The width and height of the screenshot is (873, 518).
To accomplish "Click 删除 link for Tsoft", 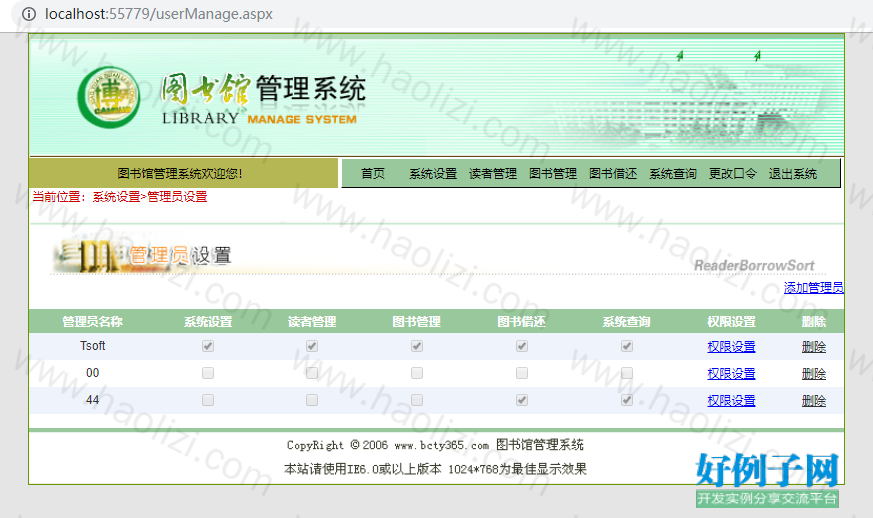I will point(813,346).
